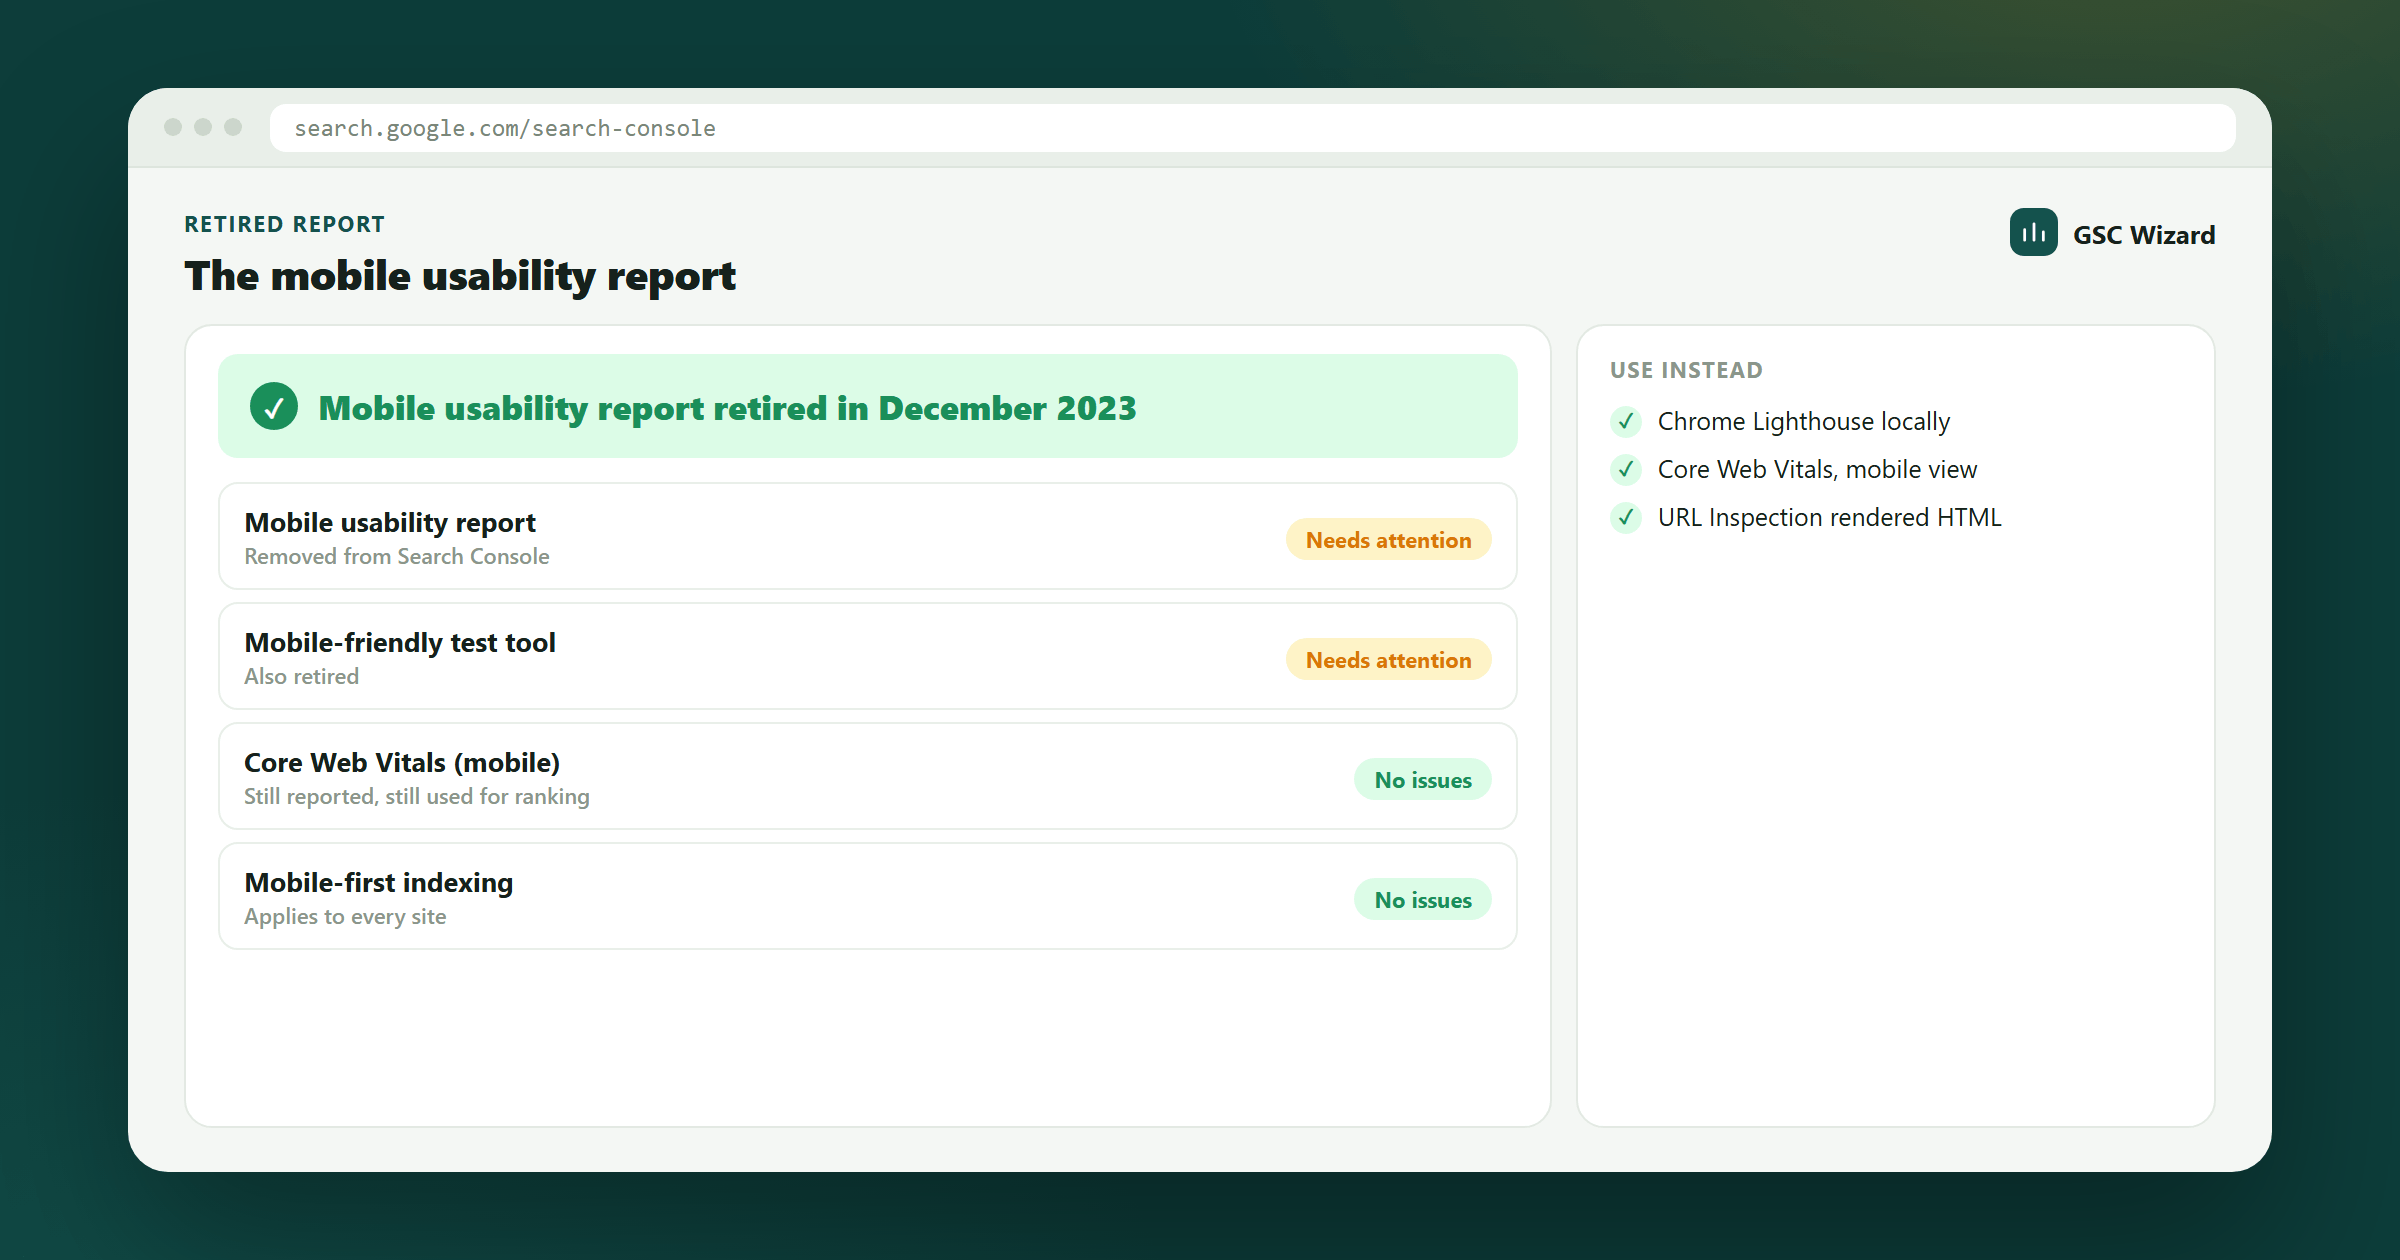Click Needs attention badge for Mobile-friendly test tool

click(1388, 660)
